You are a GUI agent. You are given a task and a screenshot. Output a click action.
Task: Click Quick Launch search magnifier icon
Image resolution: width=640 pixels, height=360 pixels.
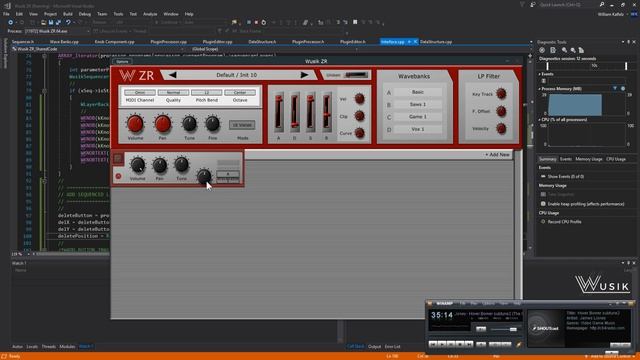click(602, 4)
